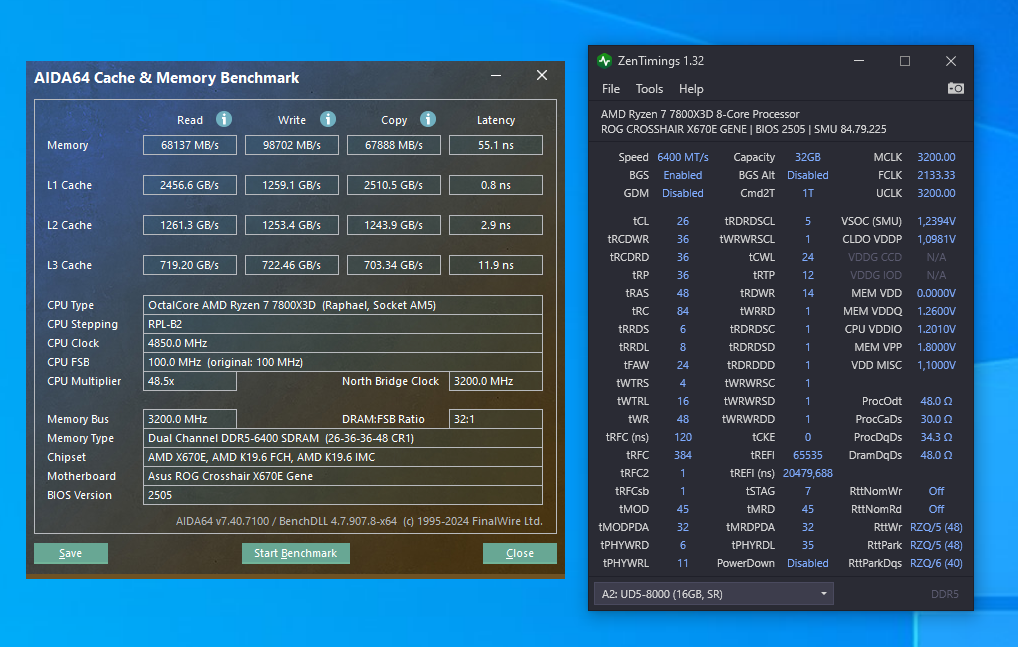Click the CPU Stepping field RPL-B2

click(x=343, y=324)
